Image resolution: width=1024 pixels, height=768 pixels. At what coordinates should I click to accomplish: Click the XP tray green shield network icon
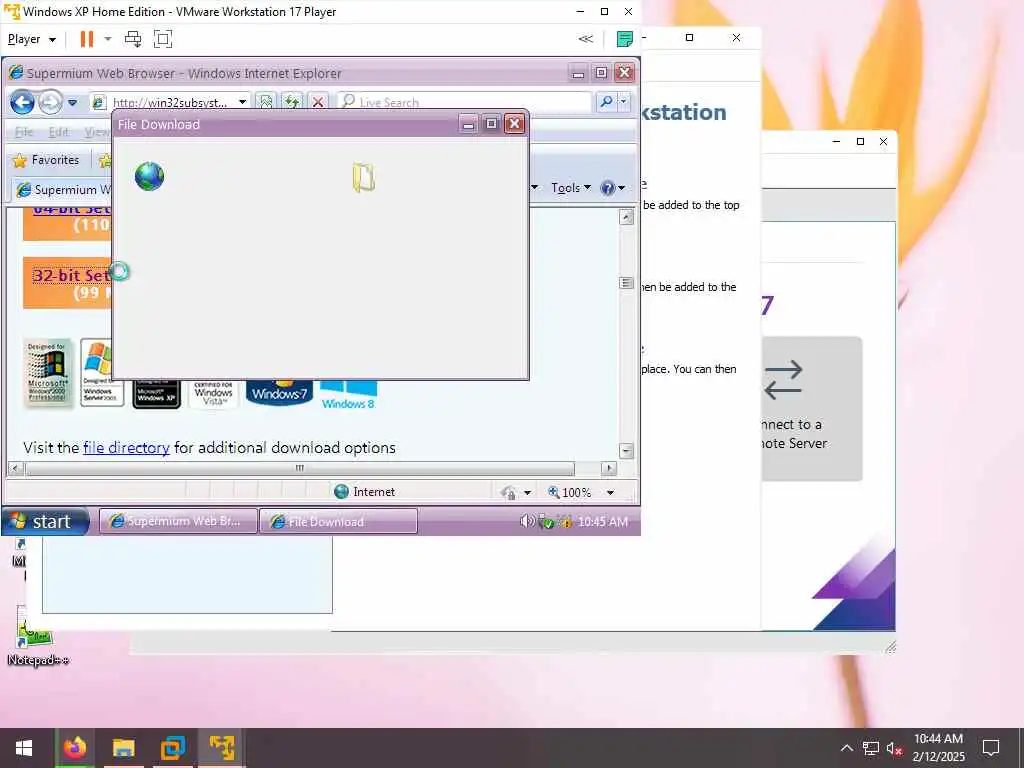click(x=546, y=522)
